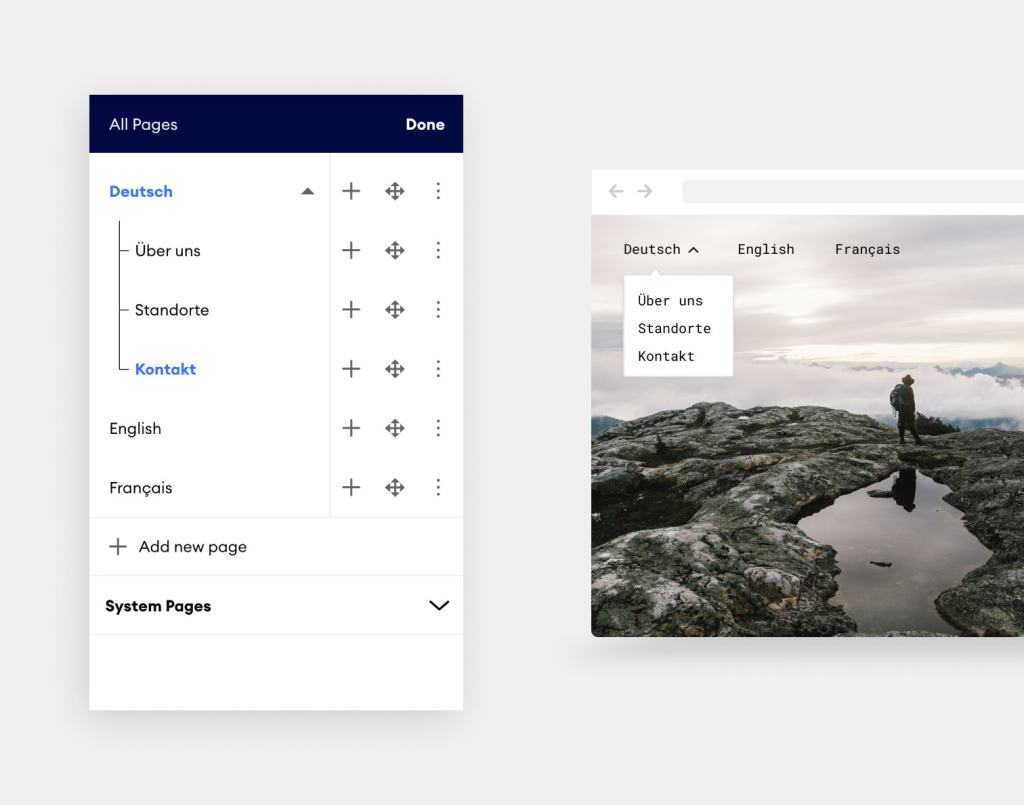Open more options for Über uns
This screenshot has width=1024, height=805.
tap(438, 250)
